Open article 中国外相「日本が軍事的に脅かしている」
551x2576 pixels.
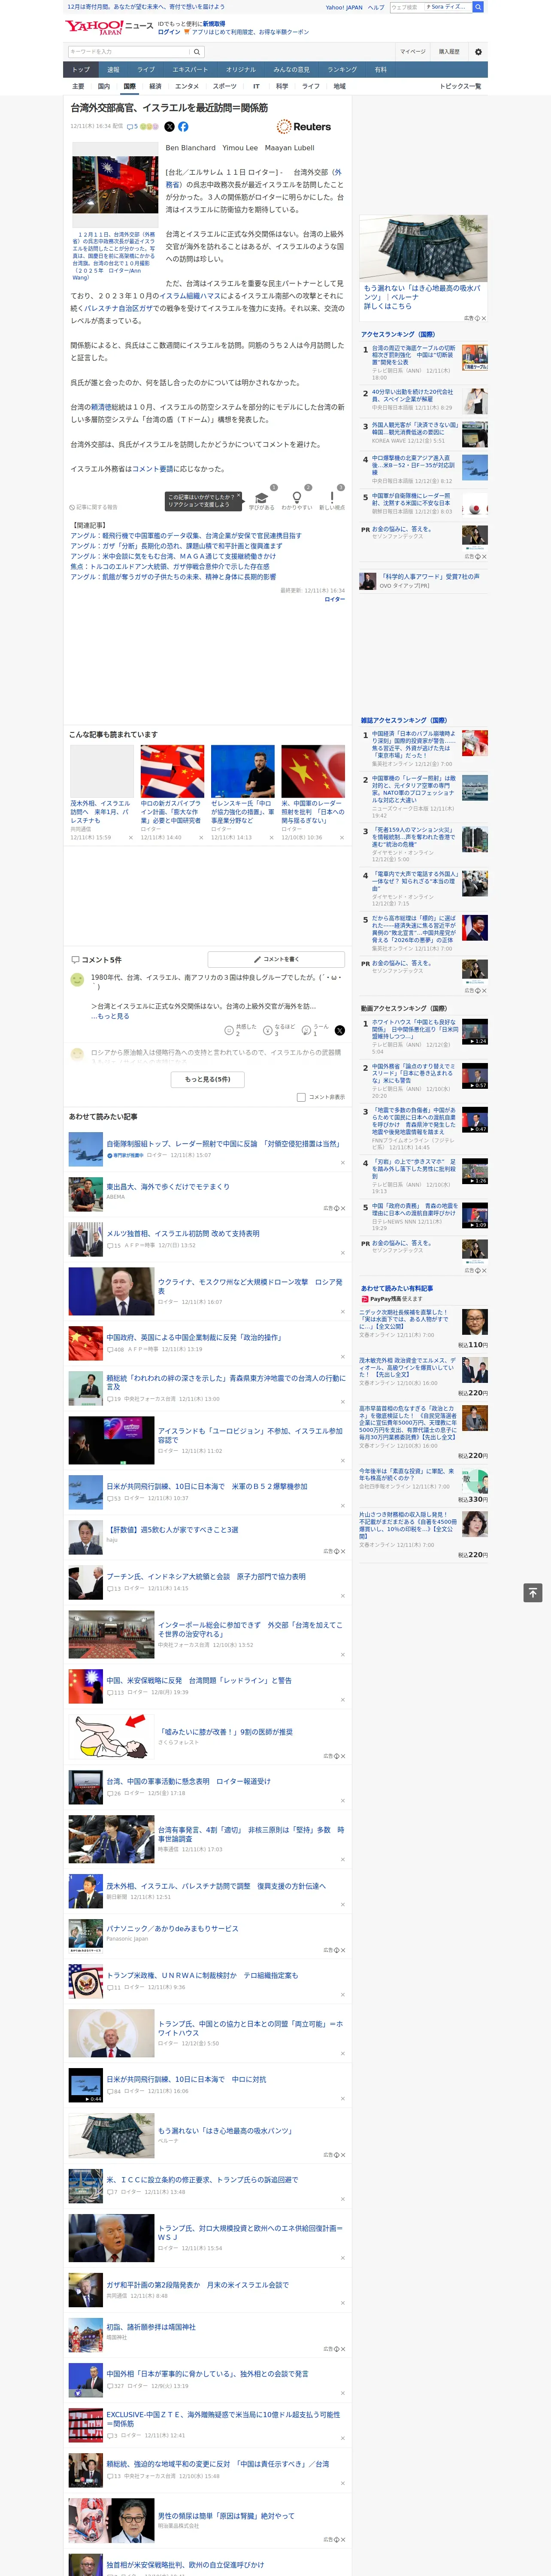pyautogui.click(x=207, y=2374)
